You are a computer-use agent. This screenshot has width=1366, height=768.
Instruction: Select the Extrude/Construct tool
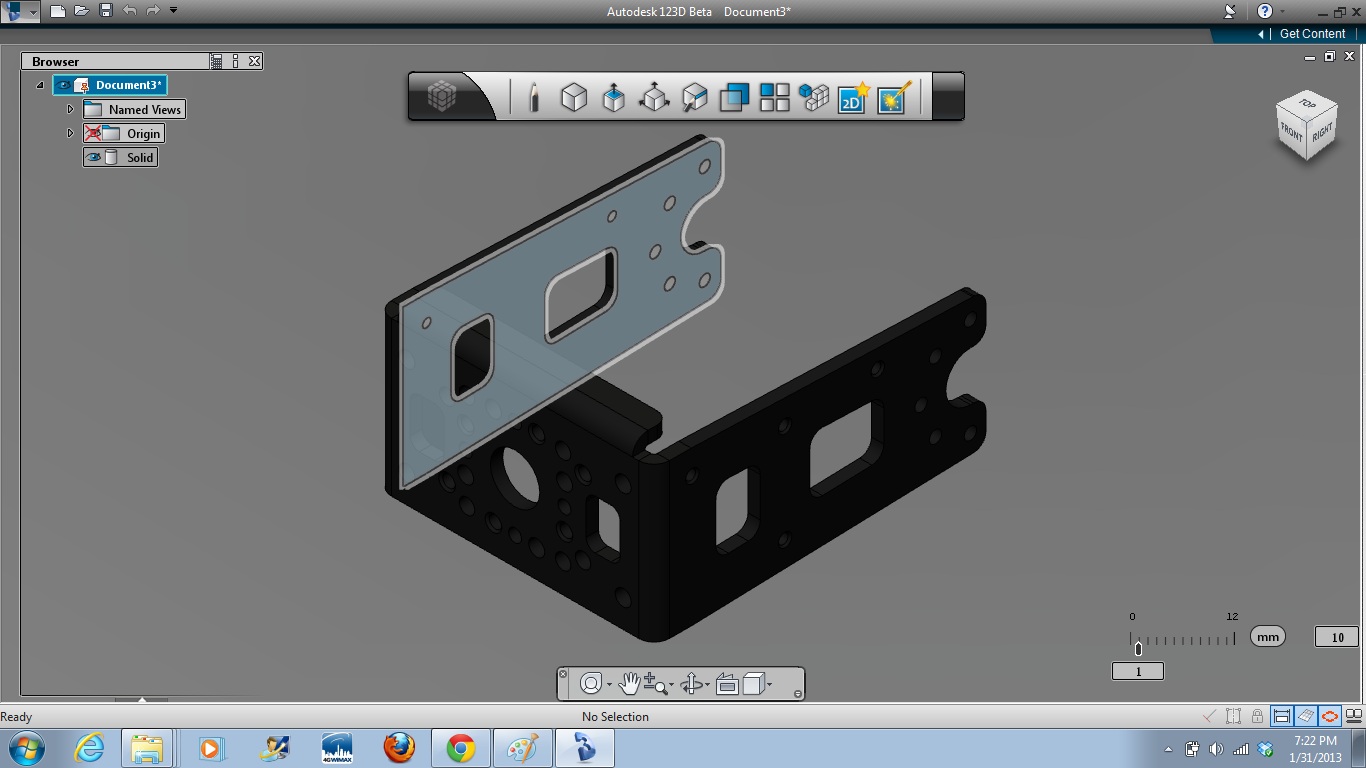click(x=613, y=97)
